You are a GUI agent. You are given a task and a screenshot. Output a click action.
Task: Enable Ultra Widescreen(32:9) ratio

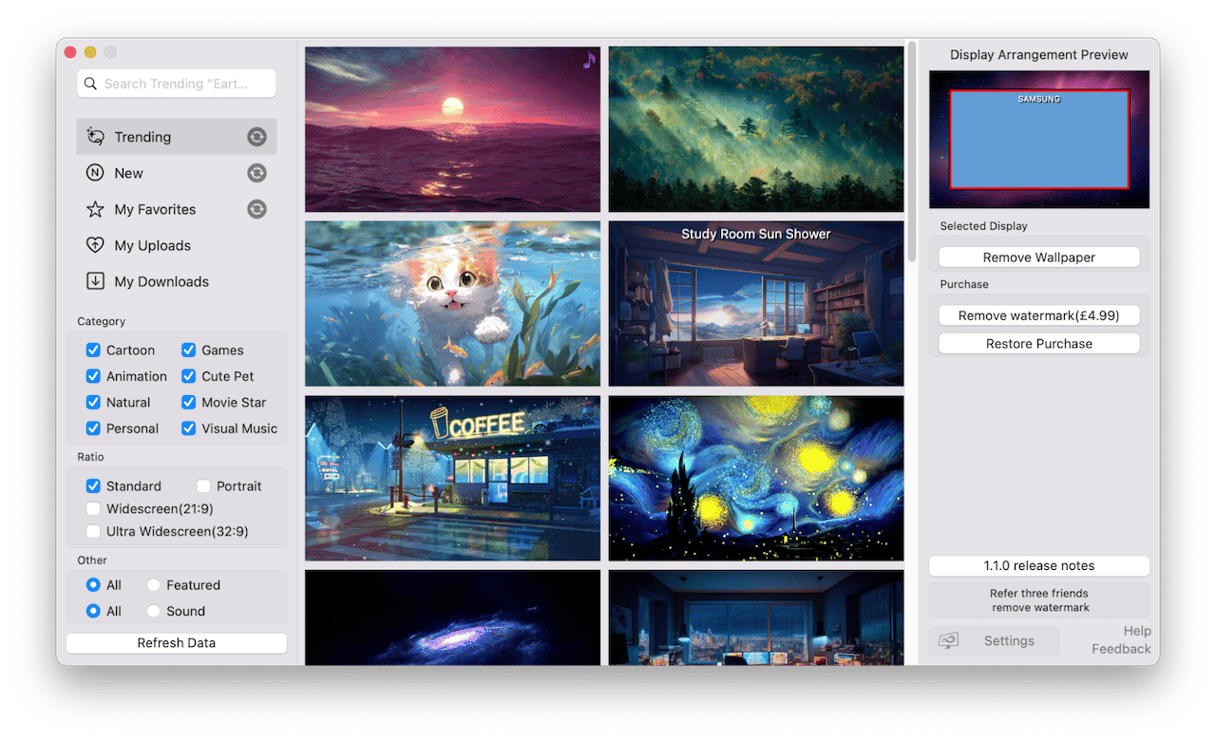pyautogui.click(x=93, y=531)
